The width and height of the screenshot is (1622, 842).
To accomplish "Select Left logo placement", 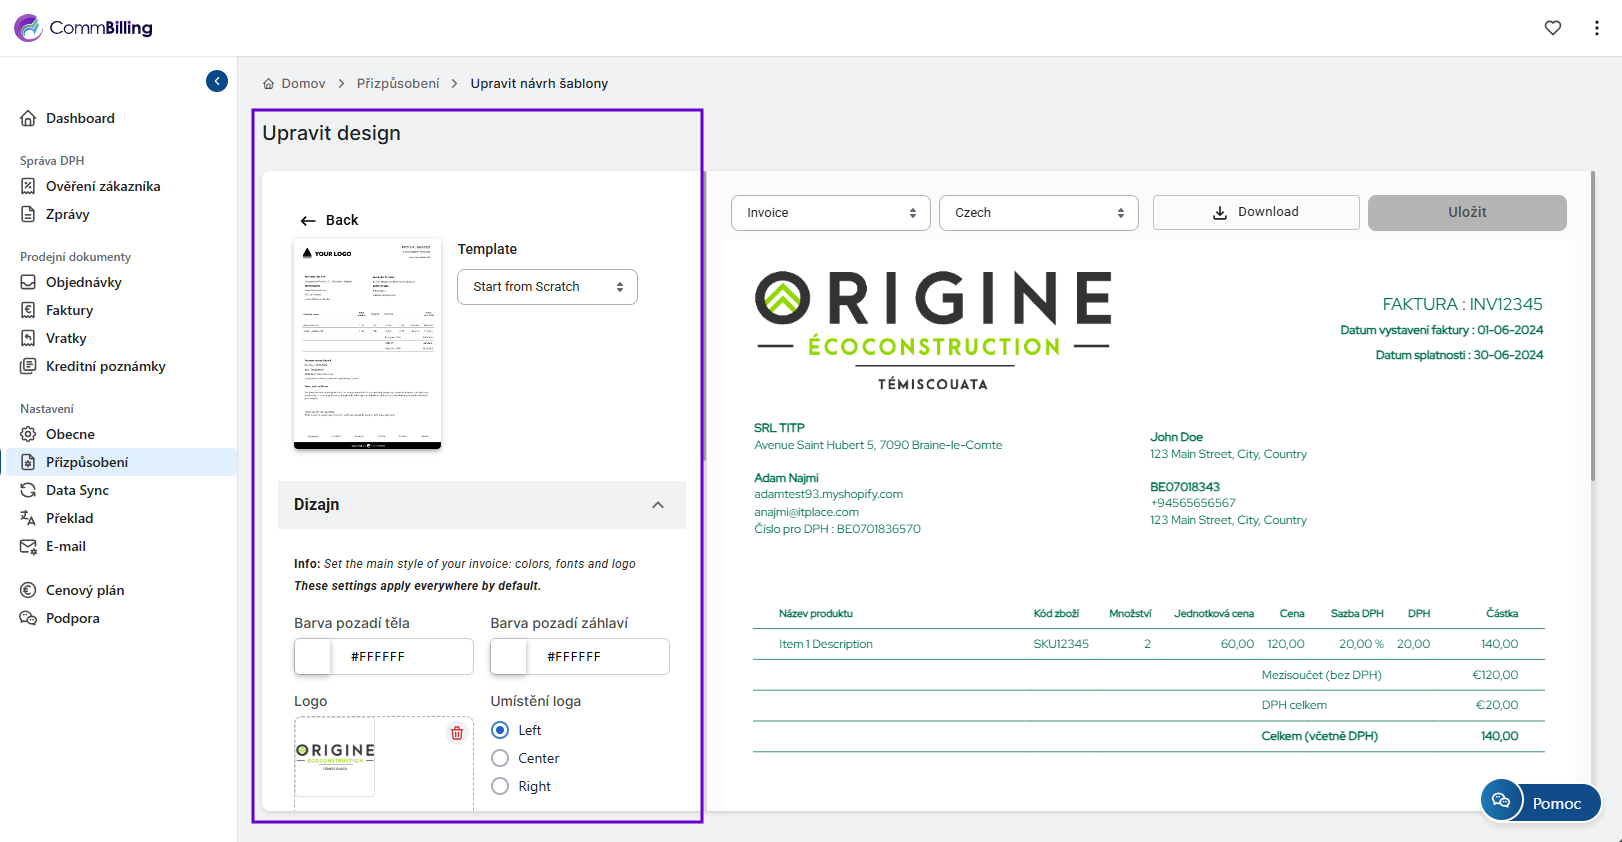I will tap(501, 730).
